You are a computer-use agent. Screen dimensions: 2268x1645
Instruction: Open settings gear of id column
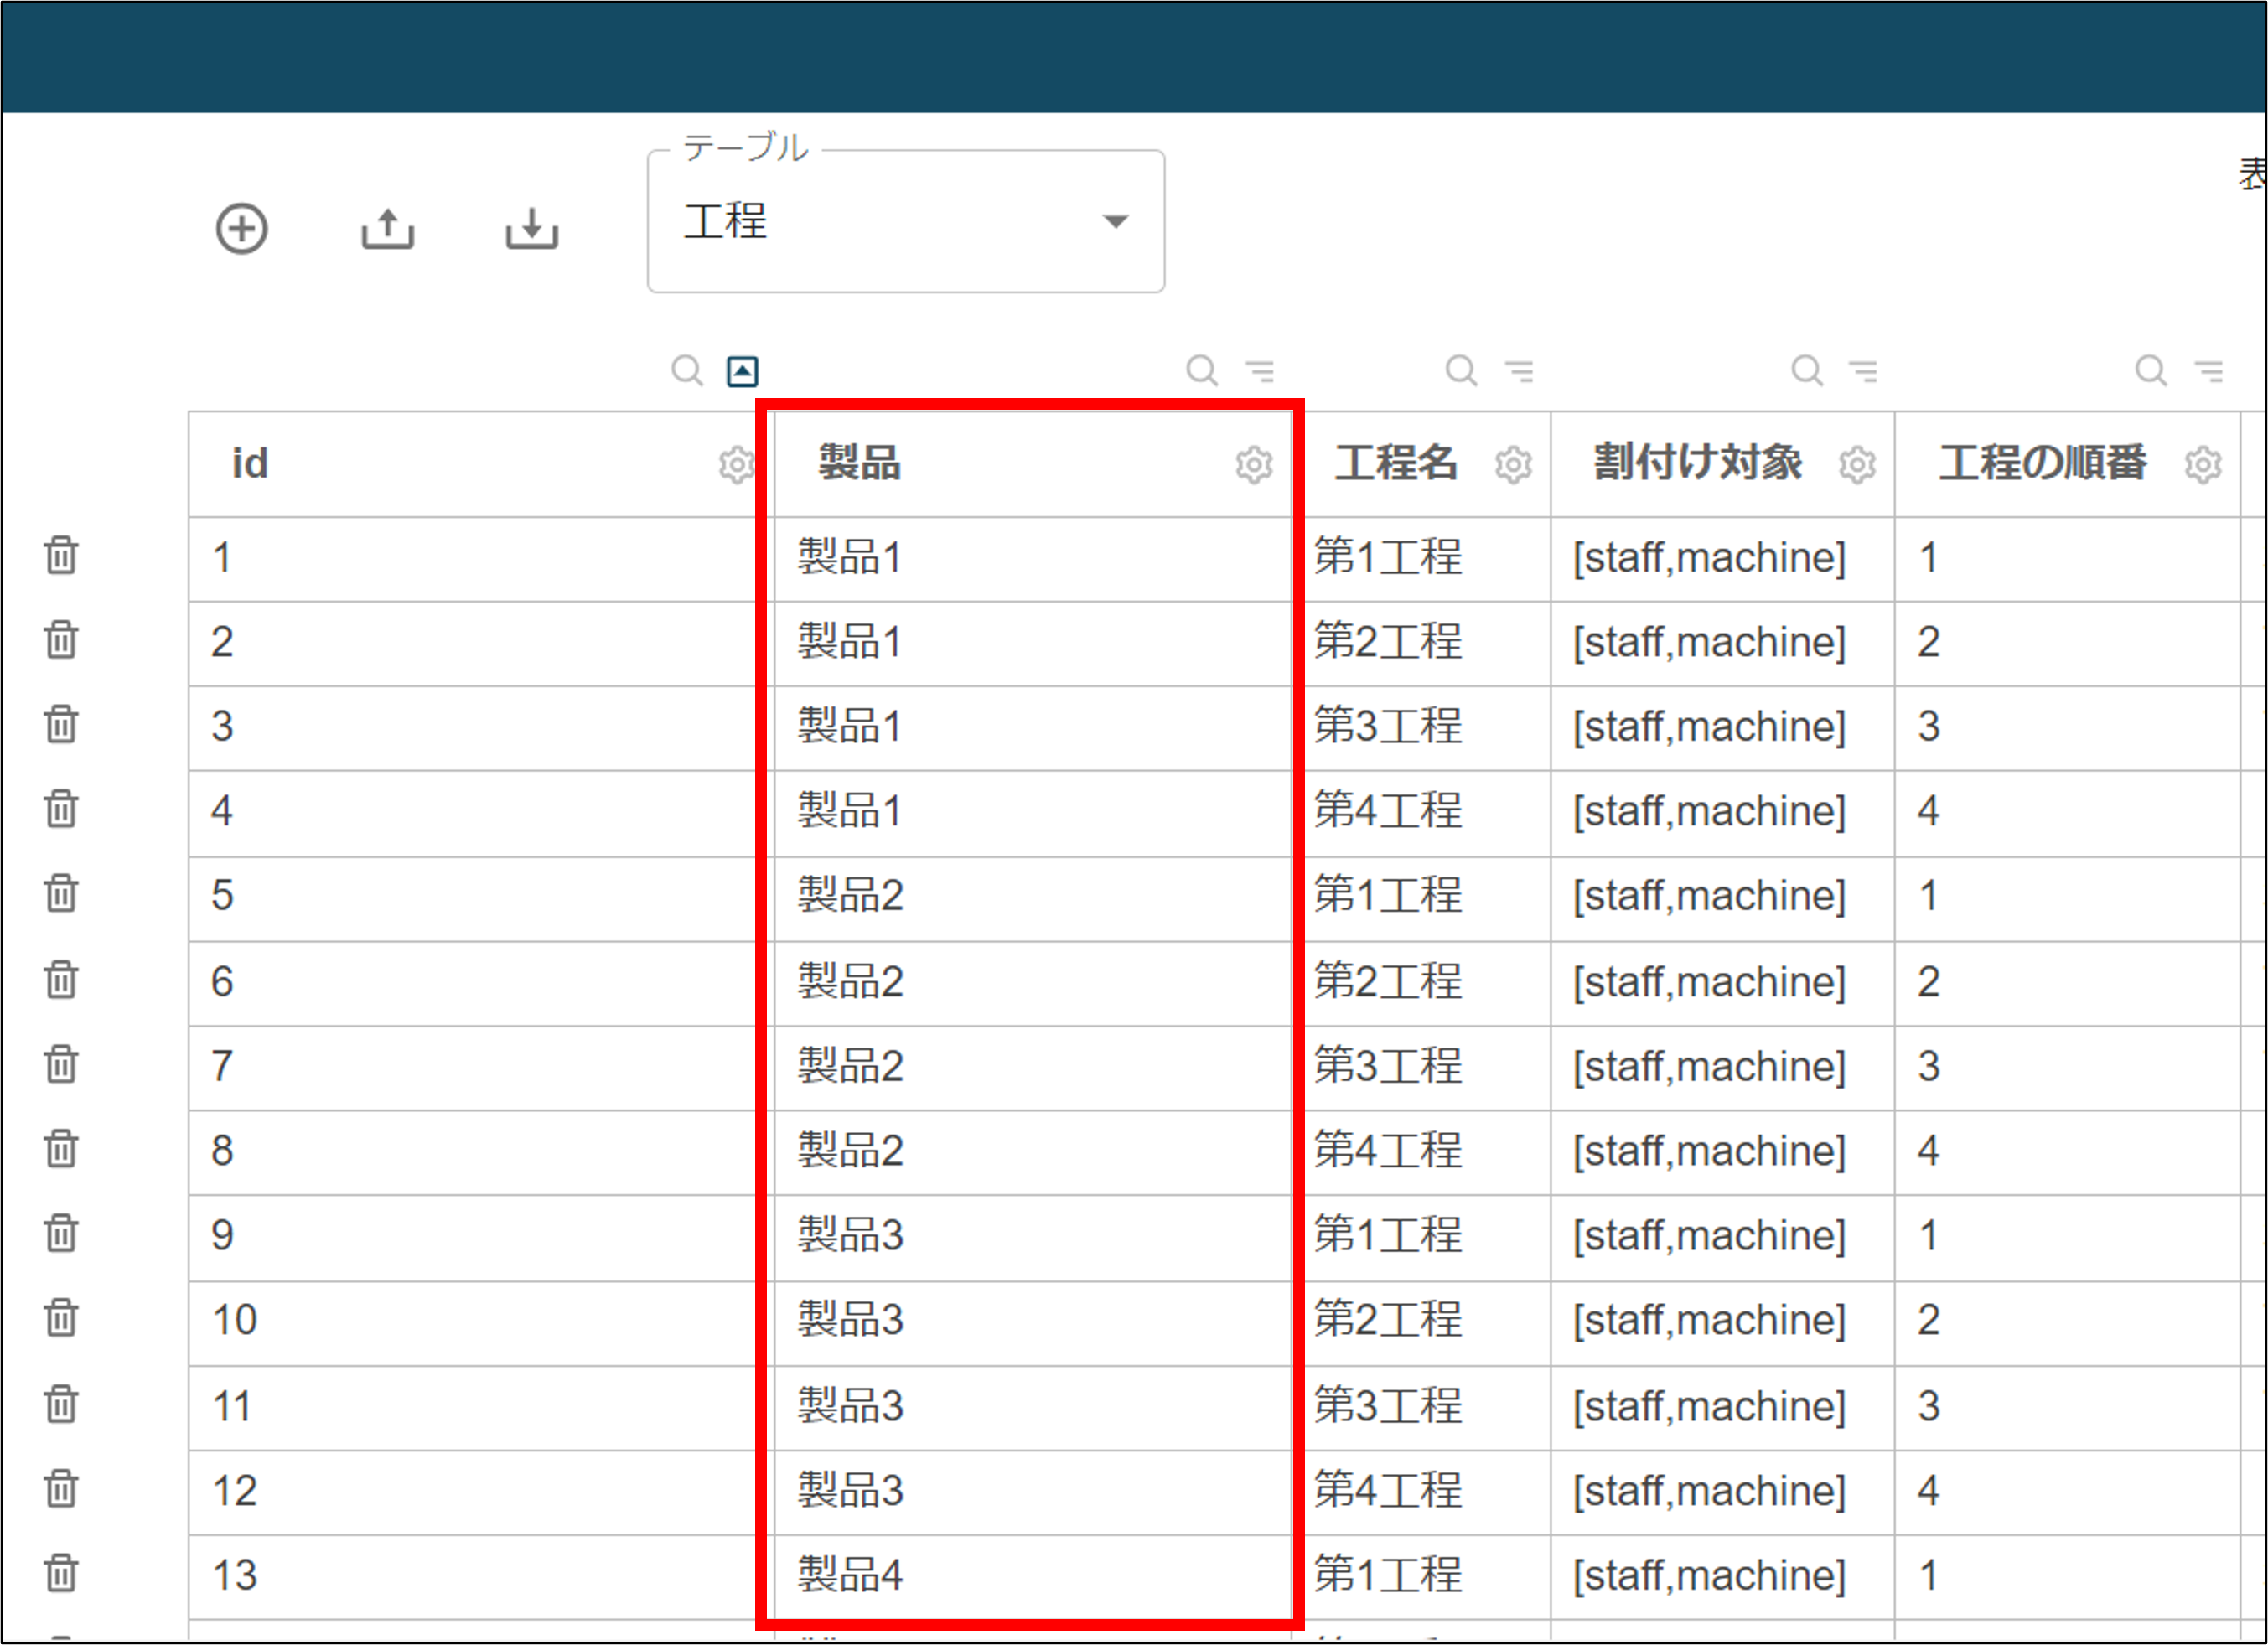pyautogui.click(x=737, y=465)
